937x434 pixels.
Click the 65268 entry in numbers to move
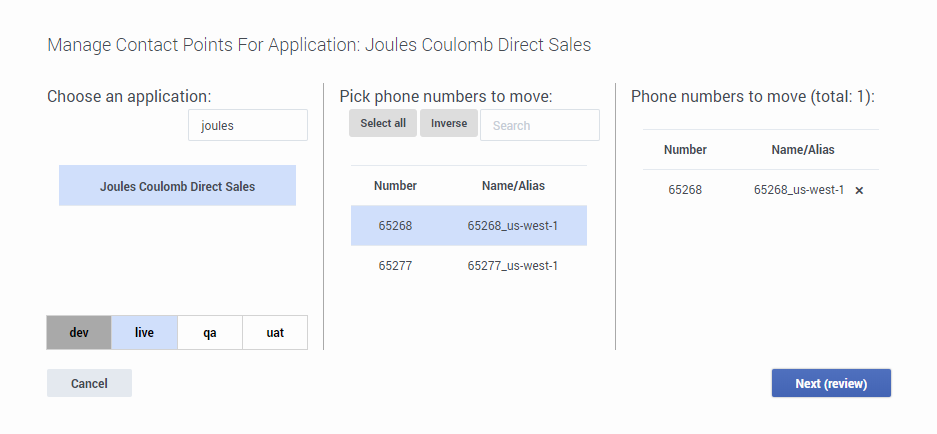685,190
